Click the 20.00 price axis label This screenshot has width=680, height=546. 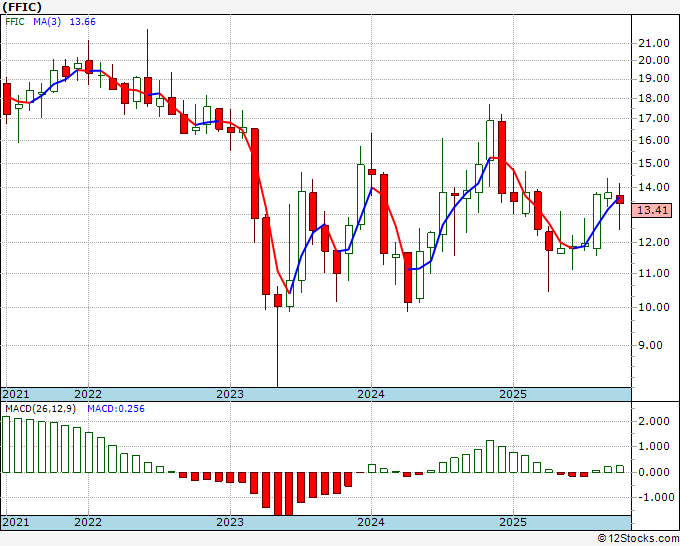point(654,60)
